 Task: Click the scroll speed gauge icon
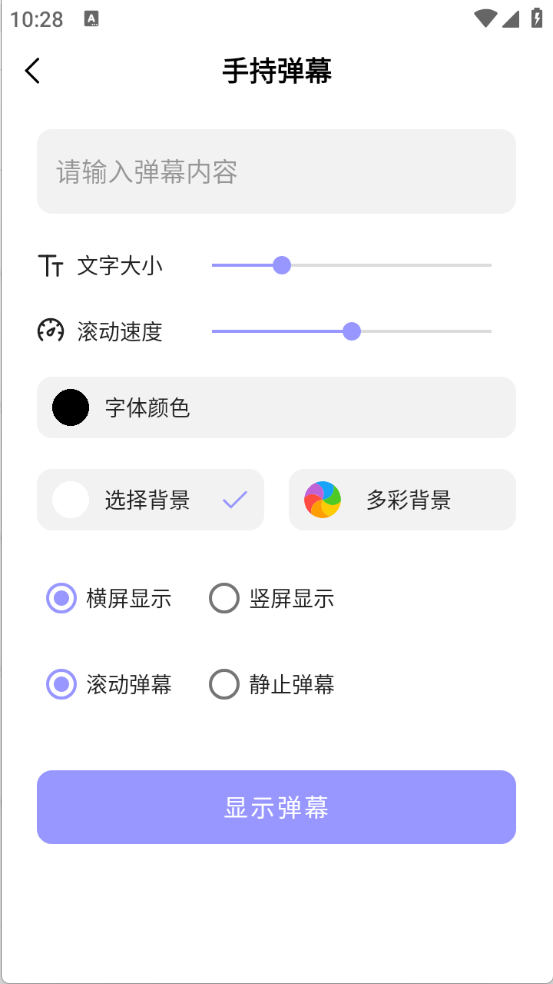[x=50, y=331]
